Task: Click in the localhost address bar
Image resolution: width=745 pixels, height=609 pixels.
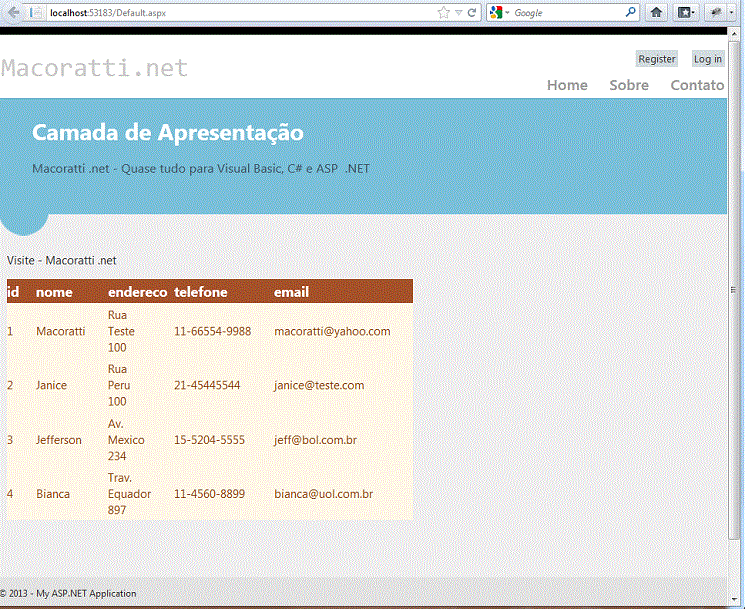Action: click(238, 13)
